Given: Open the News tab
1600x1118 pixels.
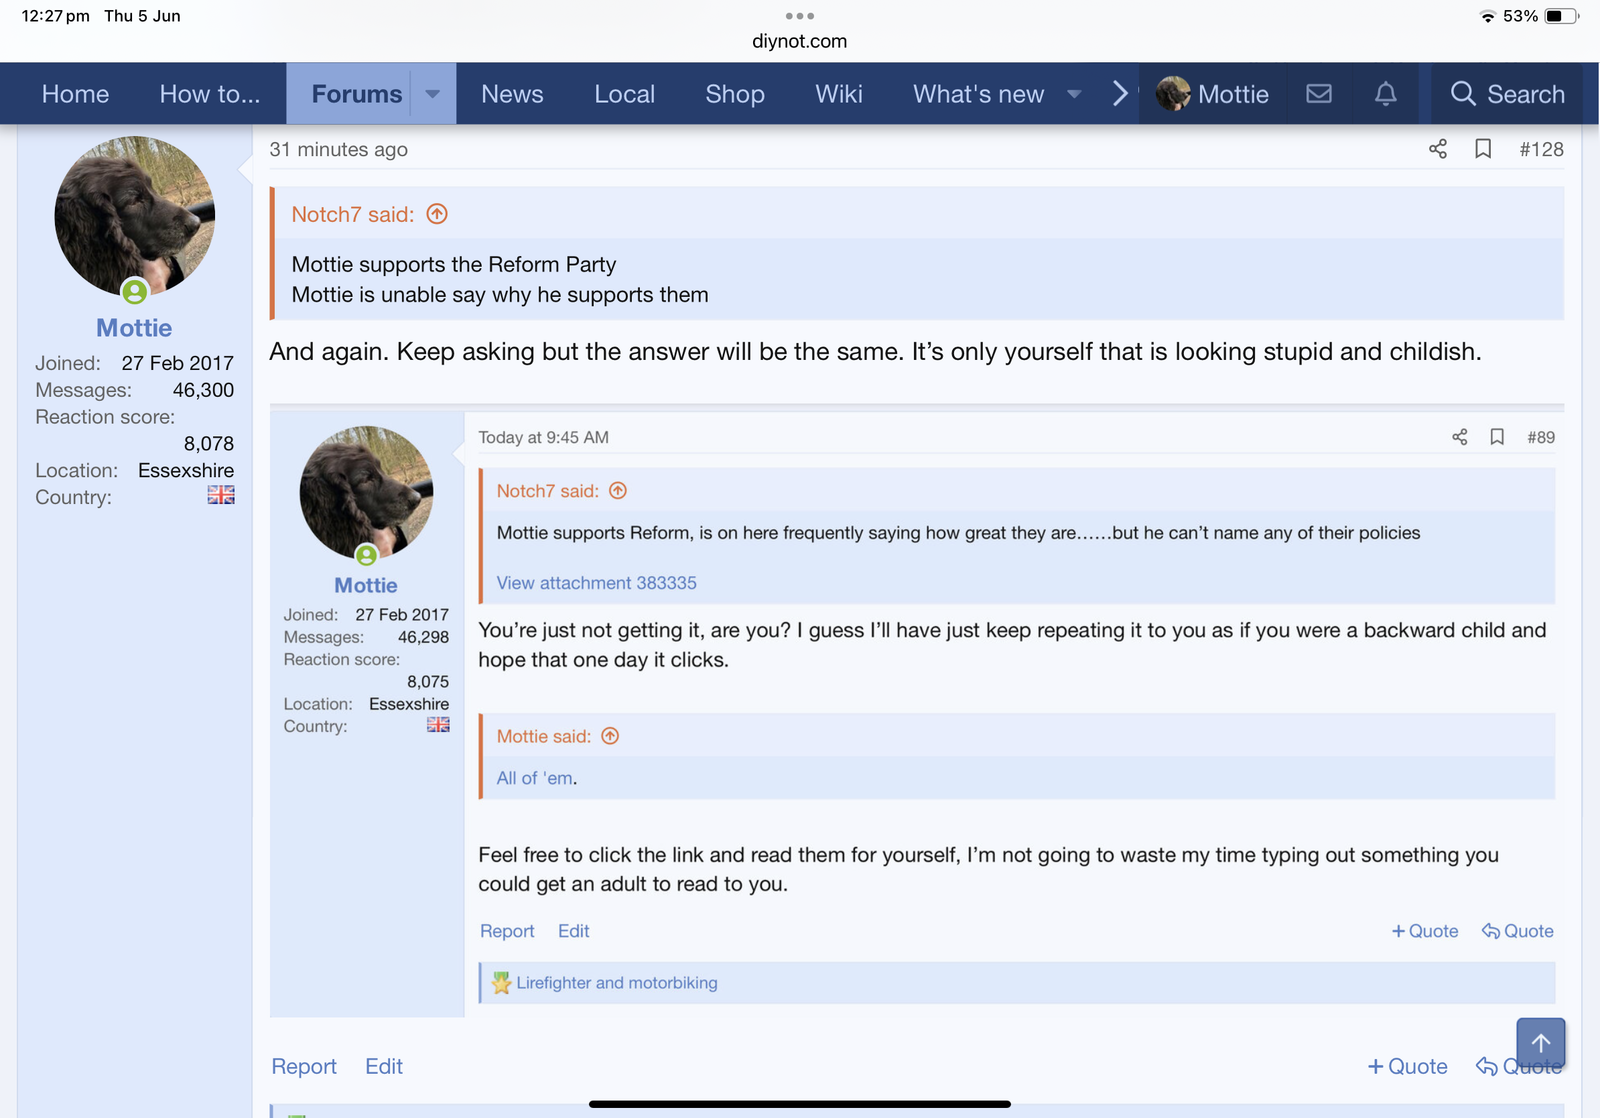Looking at the screenshot, I should 512,94.
